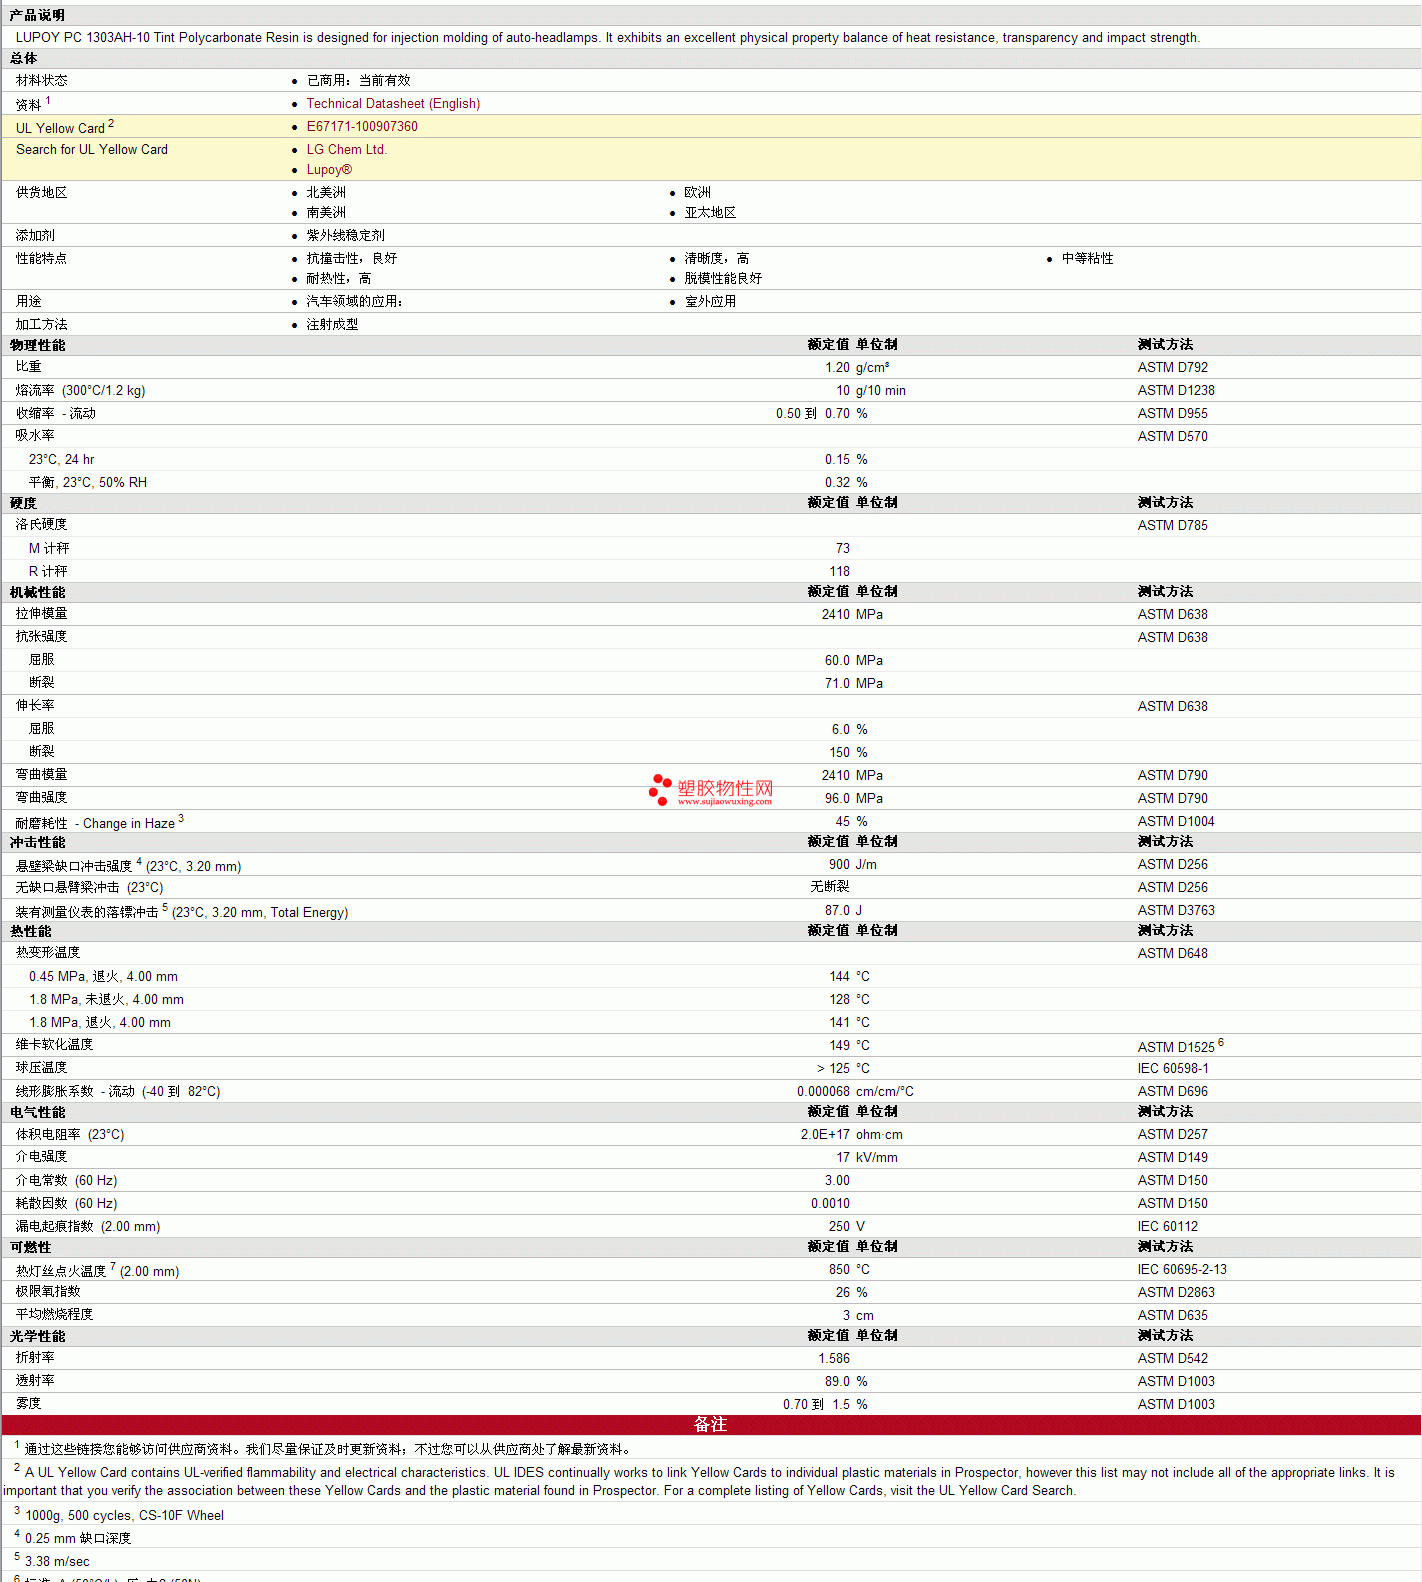This screenshot has height=1582, width=1422.
Task: Click the 汽车领域的应用 use entry
Action: click(355, 301)
